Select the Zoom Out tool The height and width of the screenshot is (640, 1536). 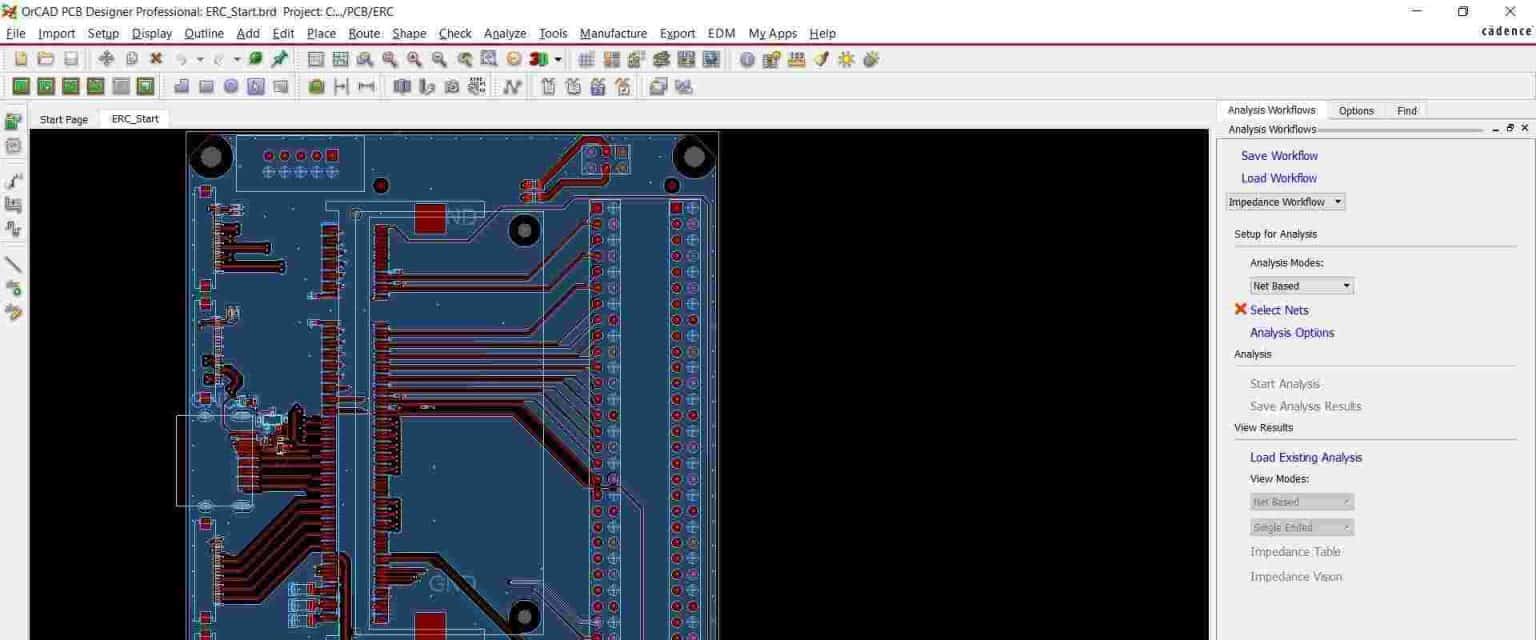click(x=439, y=60)
